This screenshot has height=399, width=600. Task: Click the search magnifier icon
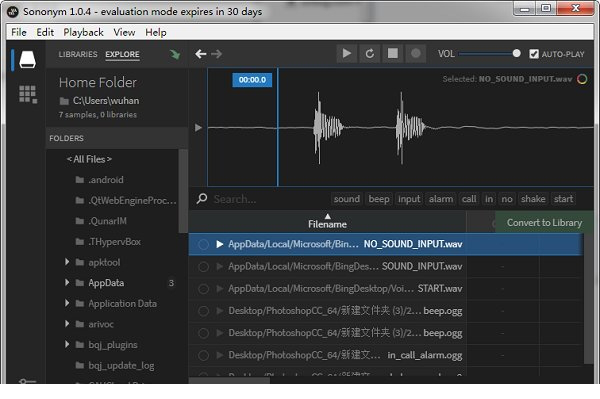[x=202, y=199]
